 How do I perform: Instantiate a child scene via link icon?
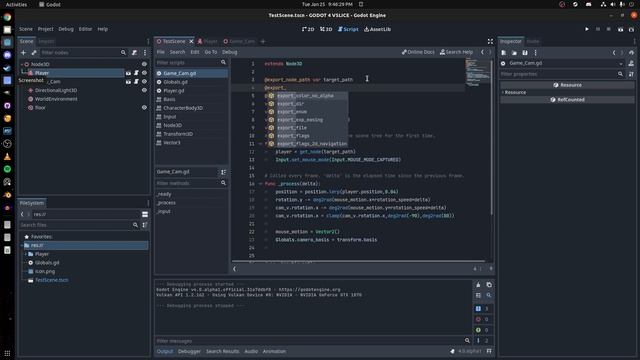(34, 53)
